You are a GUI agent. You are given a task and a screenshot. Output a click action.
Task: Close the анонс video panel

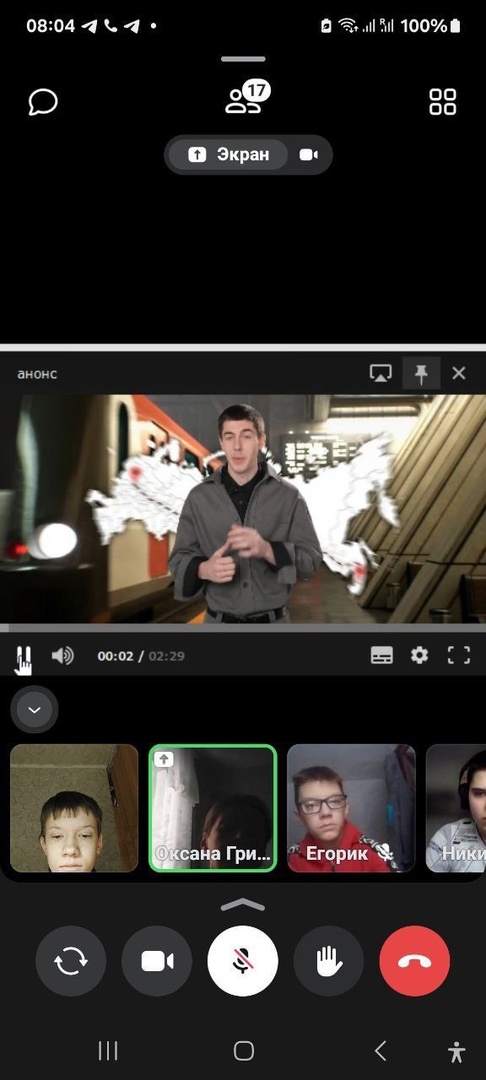[458, 373]
